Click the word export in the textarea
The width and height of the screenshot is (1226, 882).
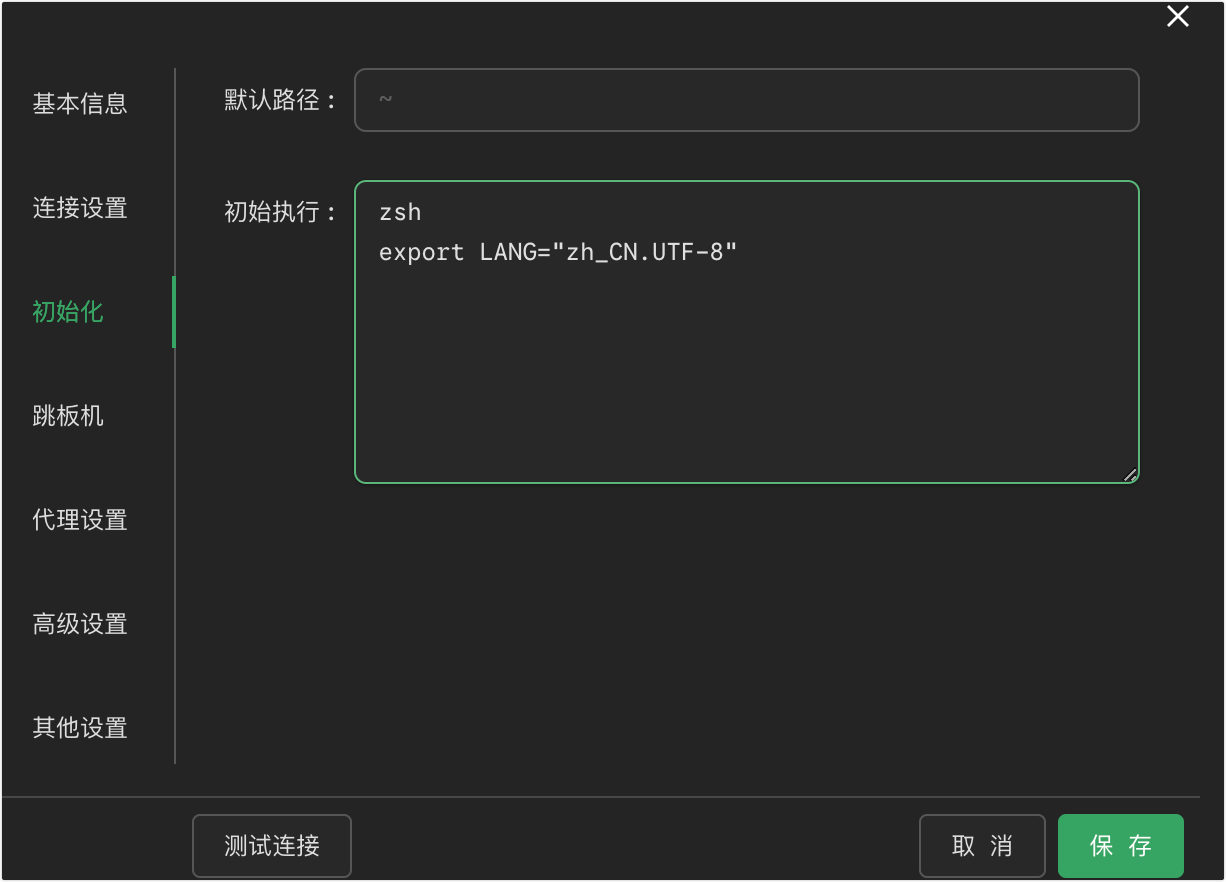tap(421, 252)
